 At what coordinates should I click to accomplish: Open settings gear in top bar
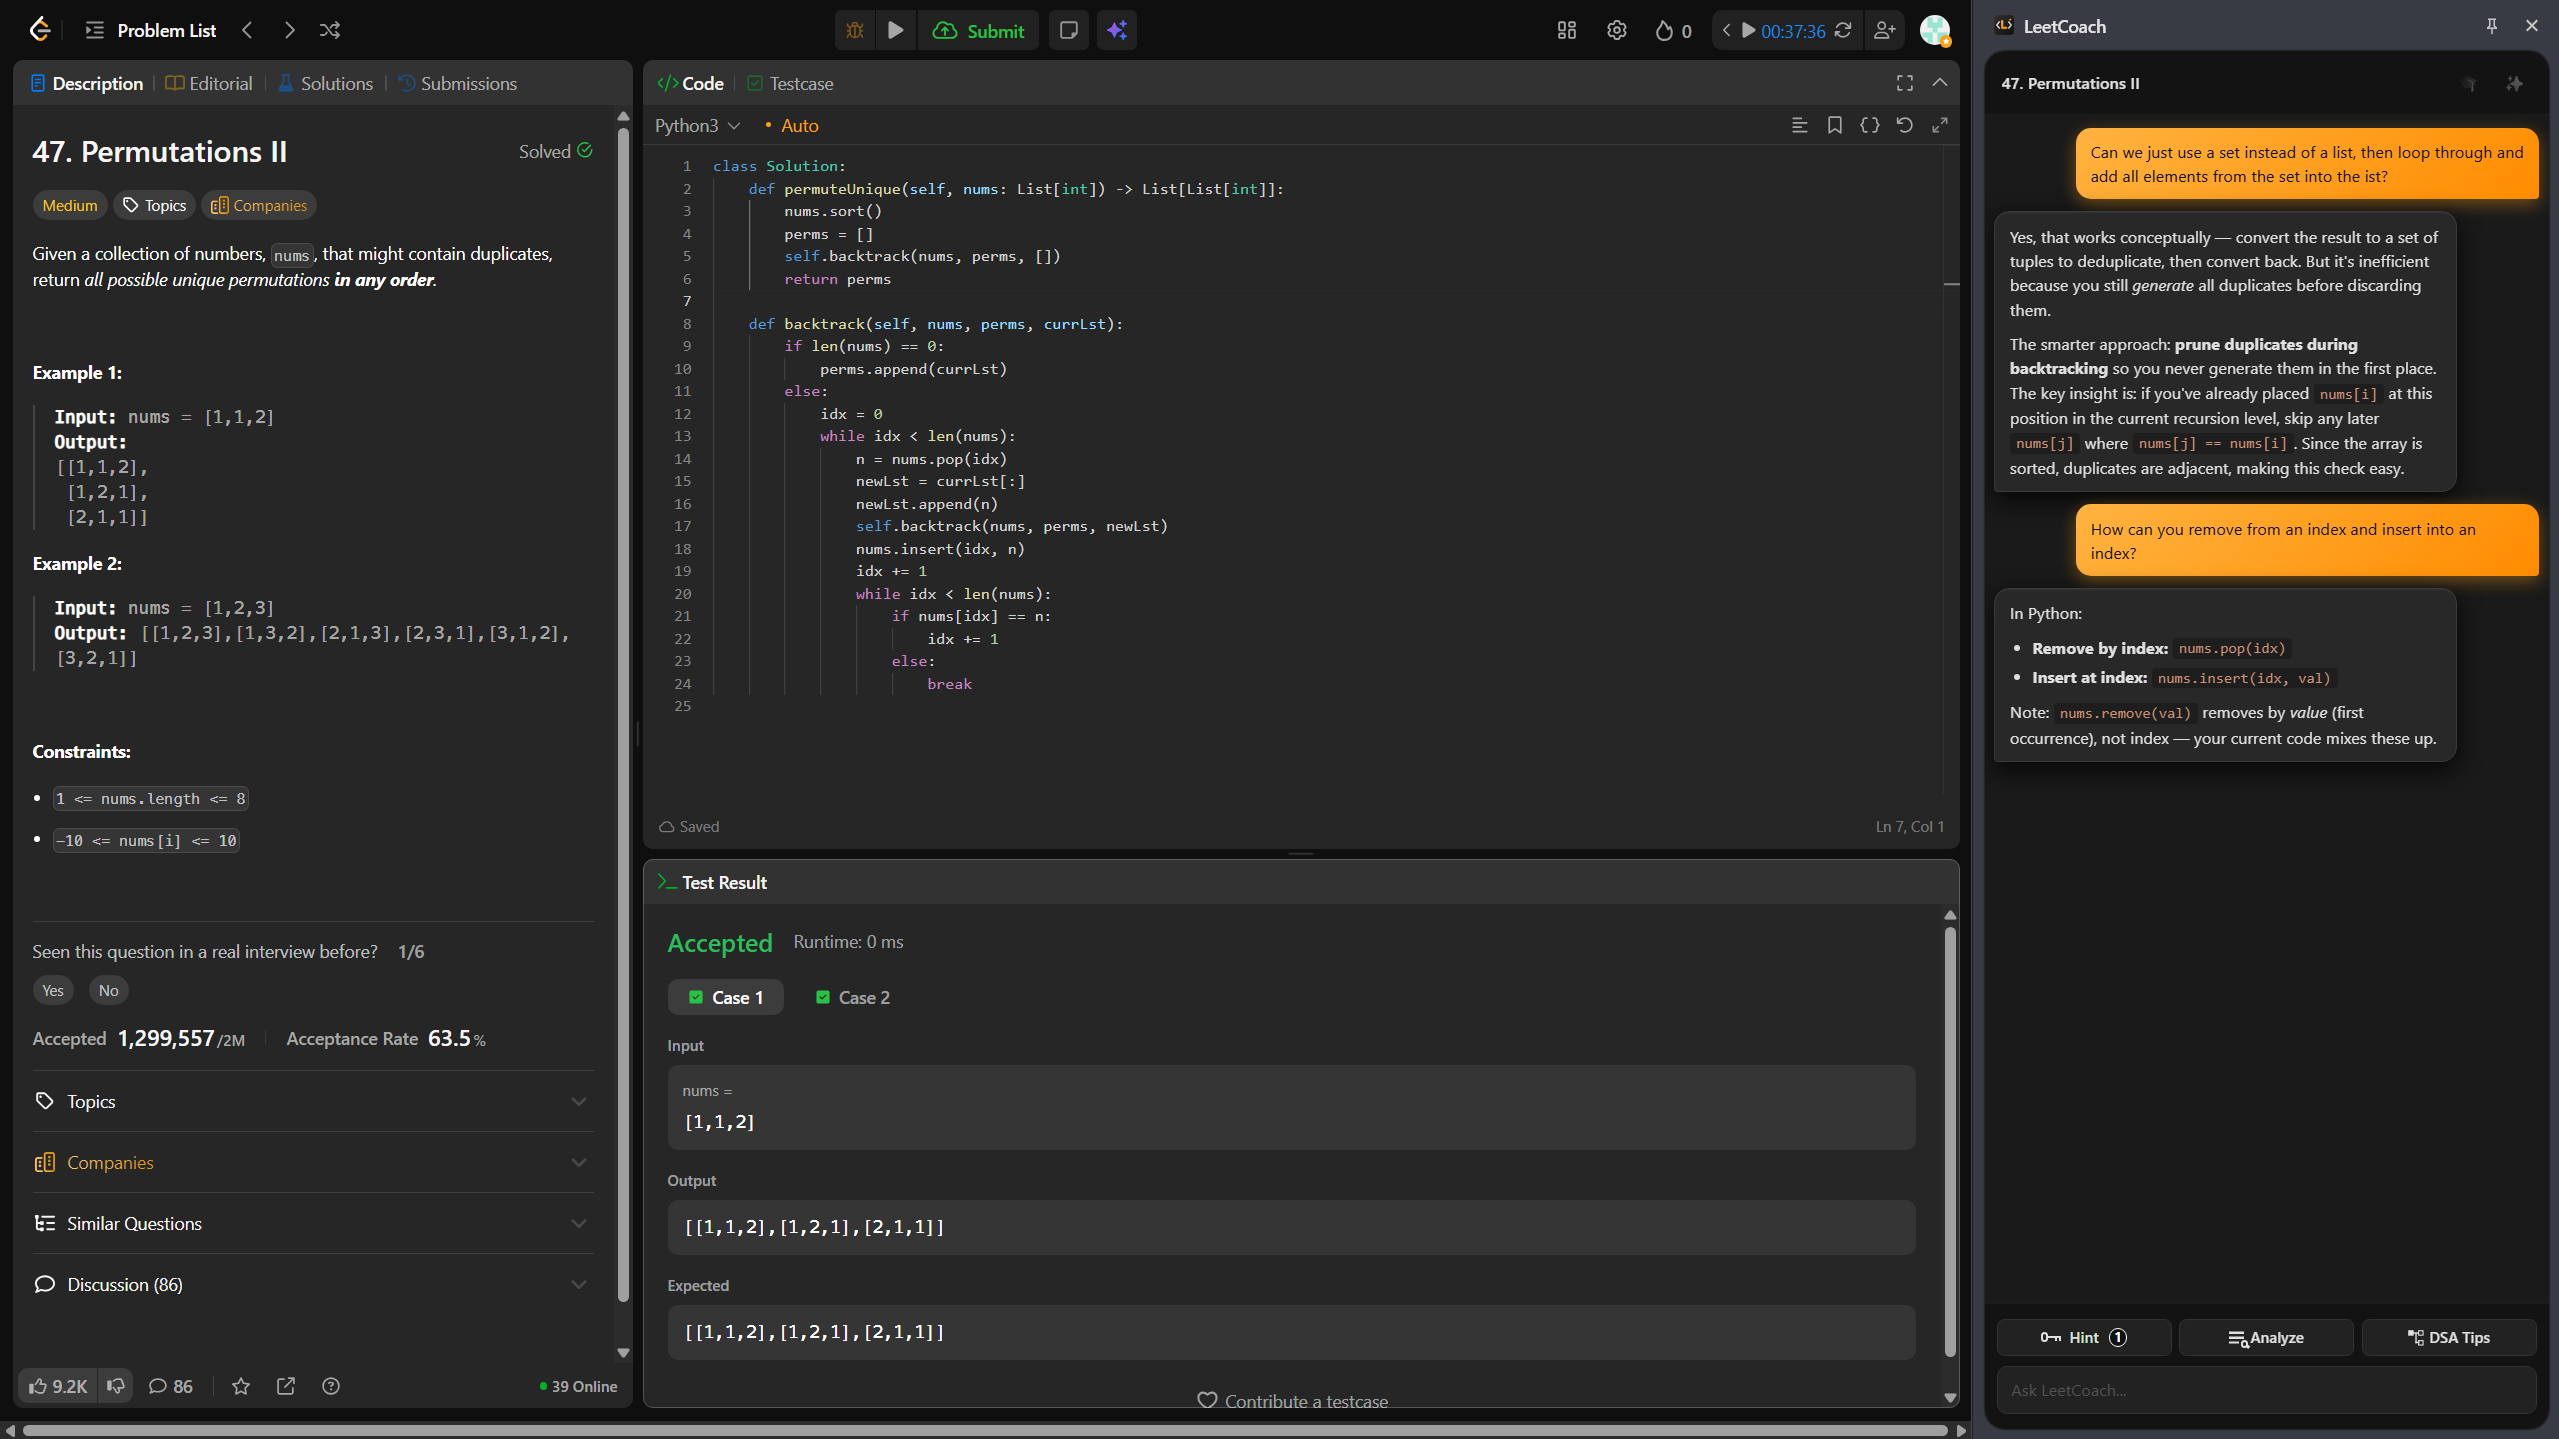(1616, 31)
